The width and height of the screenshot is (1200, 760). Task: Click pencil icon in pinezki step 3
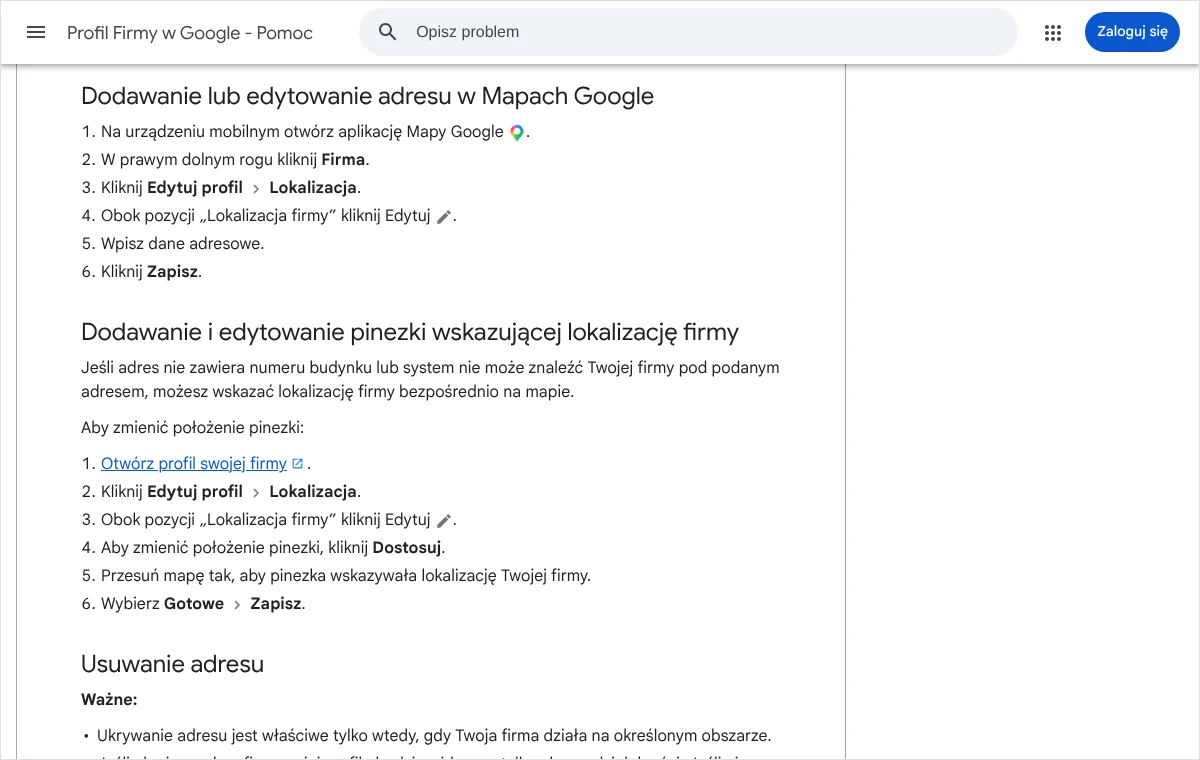444,521
